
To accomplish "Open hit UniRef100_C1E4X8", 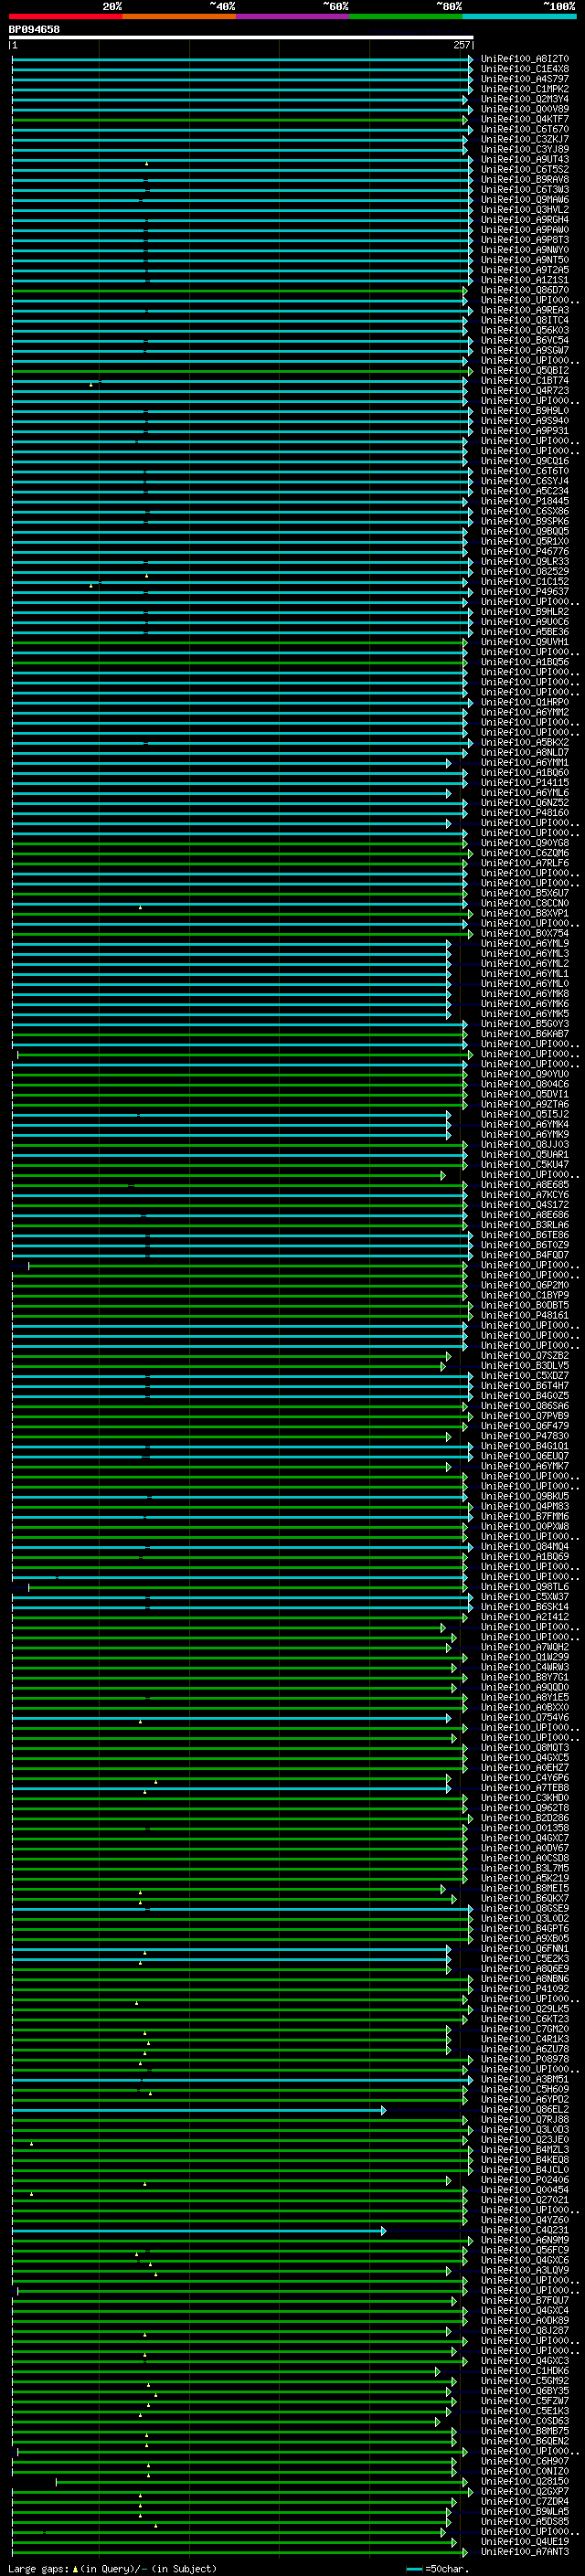I will 525,69.
